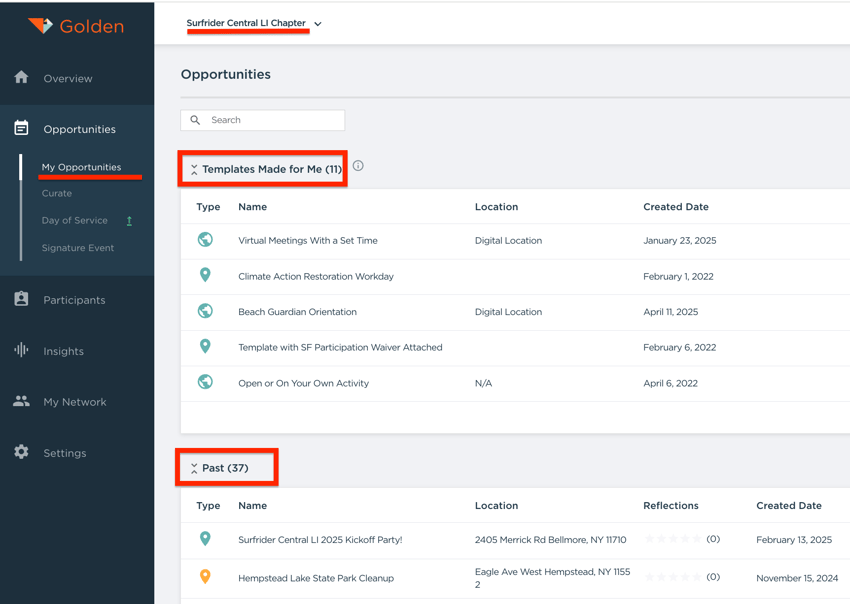Open Opportunities in the sidebar menu
The image size is (850, 604).
pos(80,129)
